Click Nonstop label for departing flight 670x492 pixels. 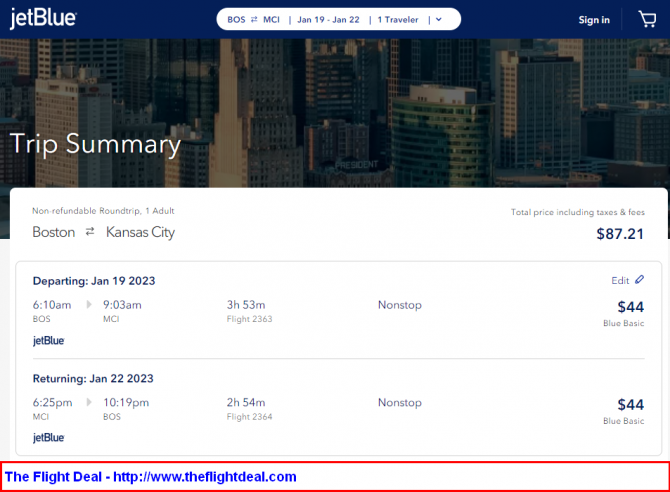click(400, 305)
